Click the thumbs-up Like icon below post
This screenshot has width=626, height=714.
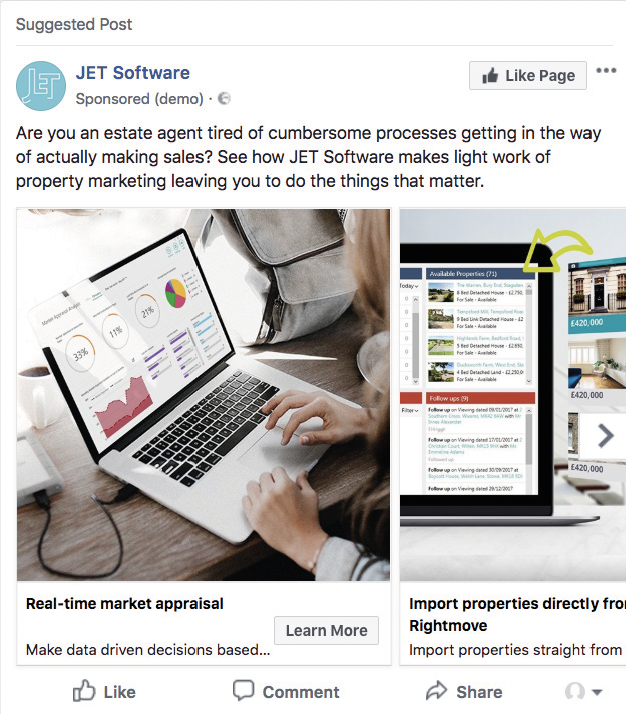click(x=84, y=691)
